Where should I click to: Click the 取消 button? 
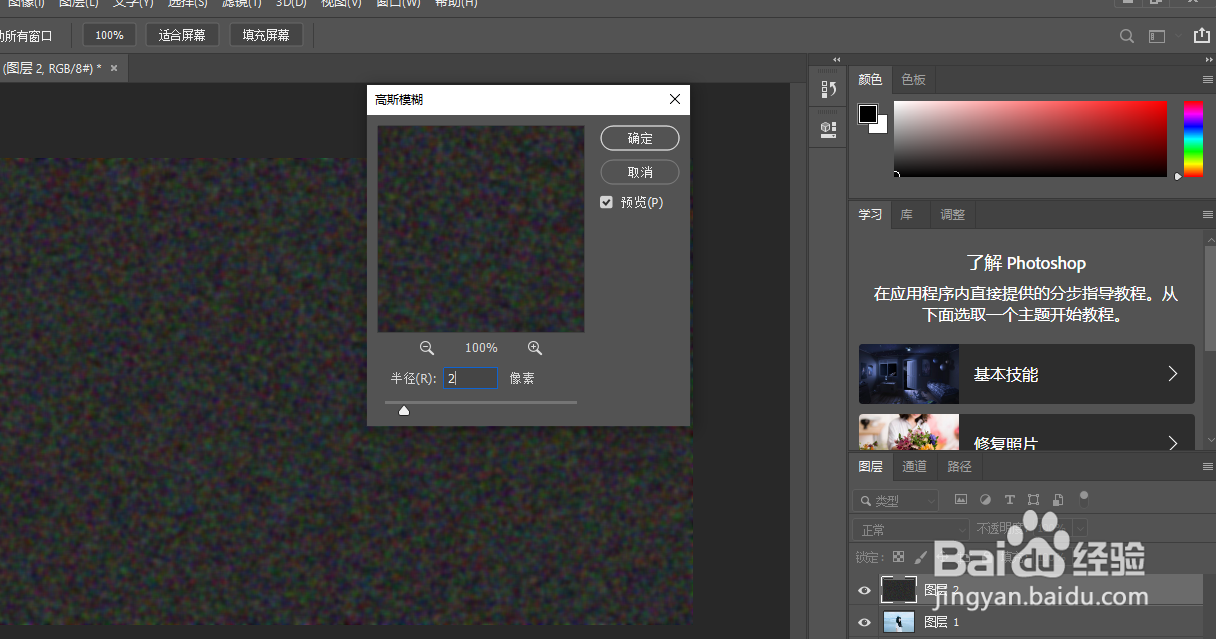(x=640, y=172)
